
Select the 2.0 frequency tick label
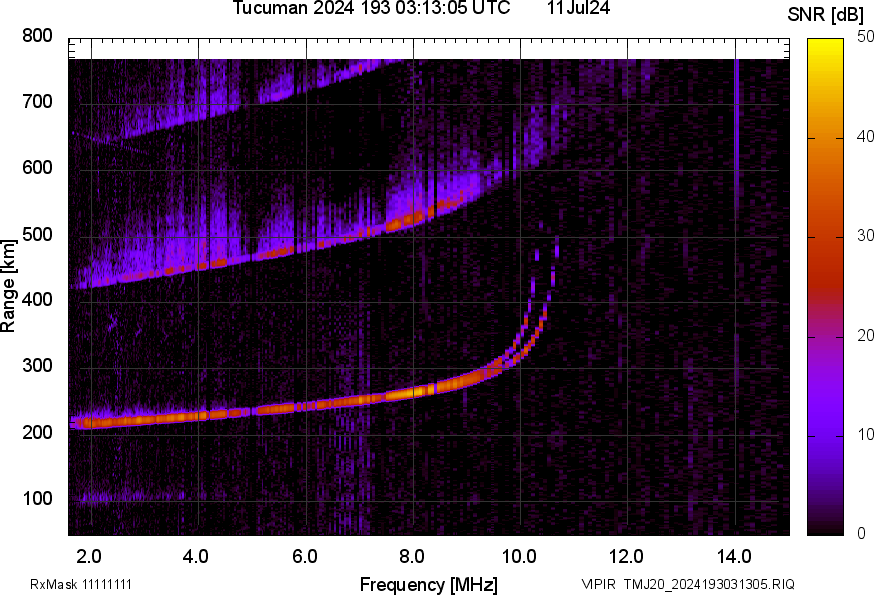click(x=90, y=555)
